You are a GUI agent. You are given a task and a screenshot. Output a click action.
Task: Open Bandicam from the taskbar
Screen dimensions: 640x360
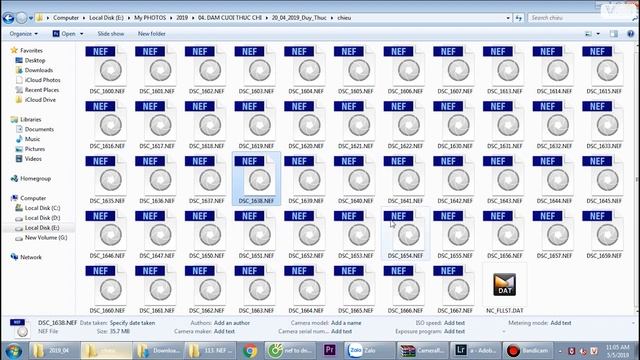pos(529,351)
